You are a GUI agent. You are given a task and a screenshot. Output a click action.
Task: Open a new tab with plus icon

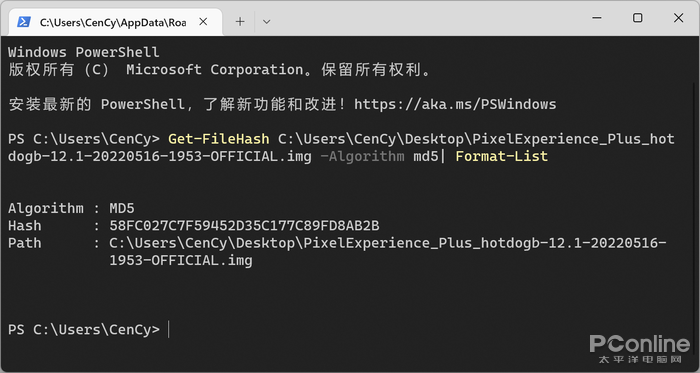(240, 21)
